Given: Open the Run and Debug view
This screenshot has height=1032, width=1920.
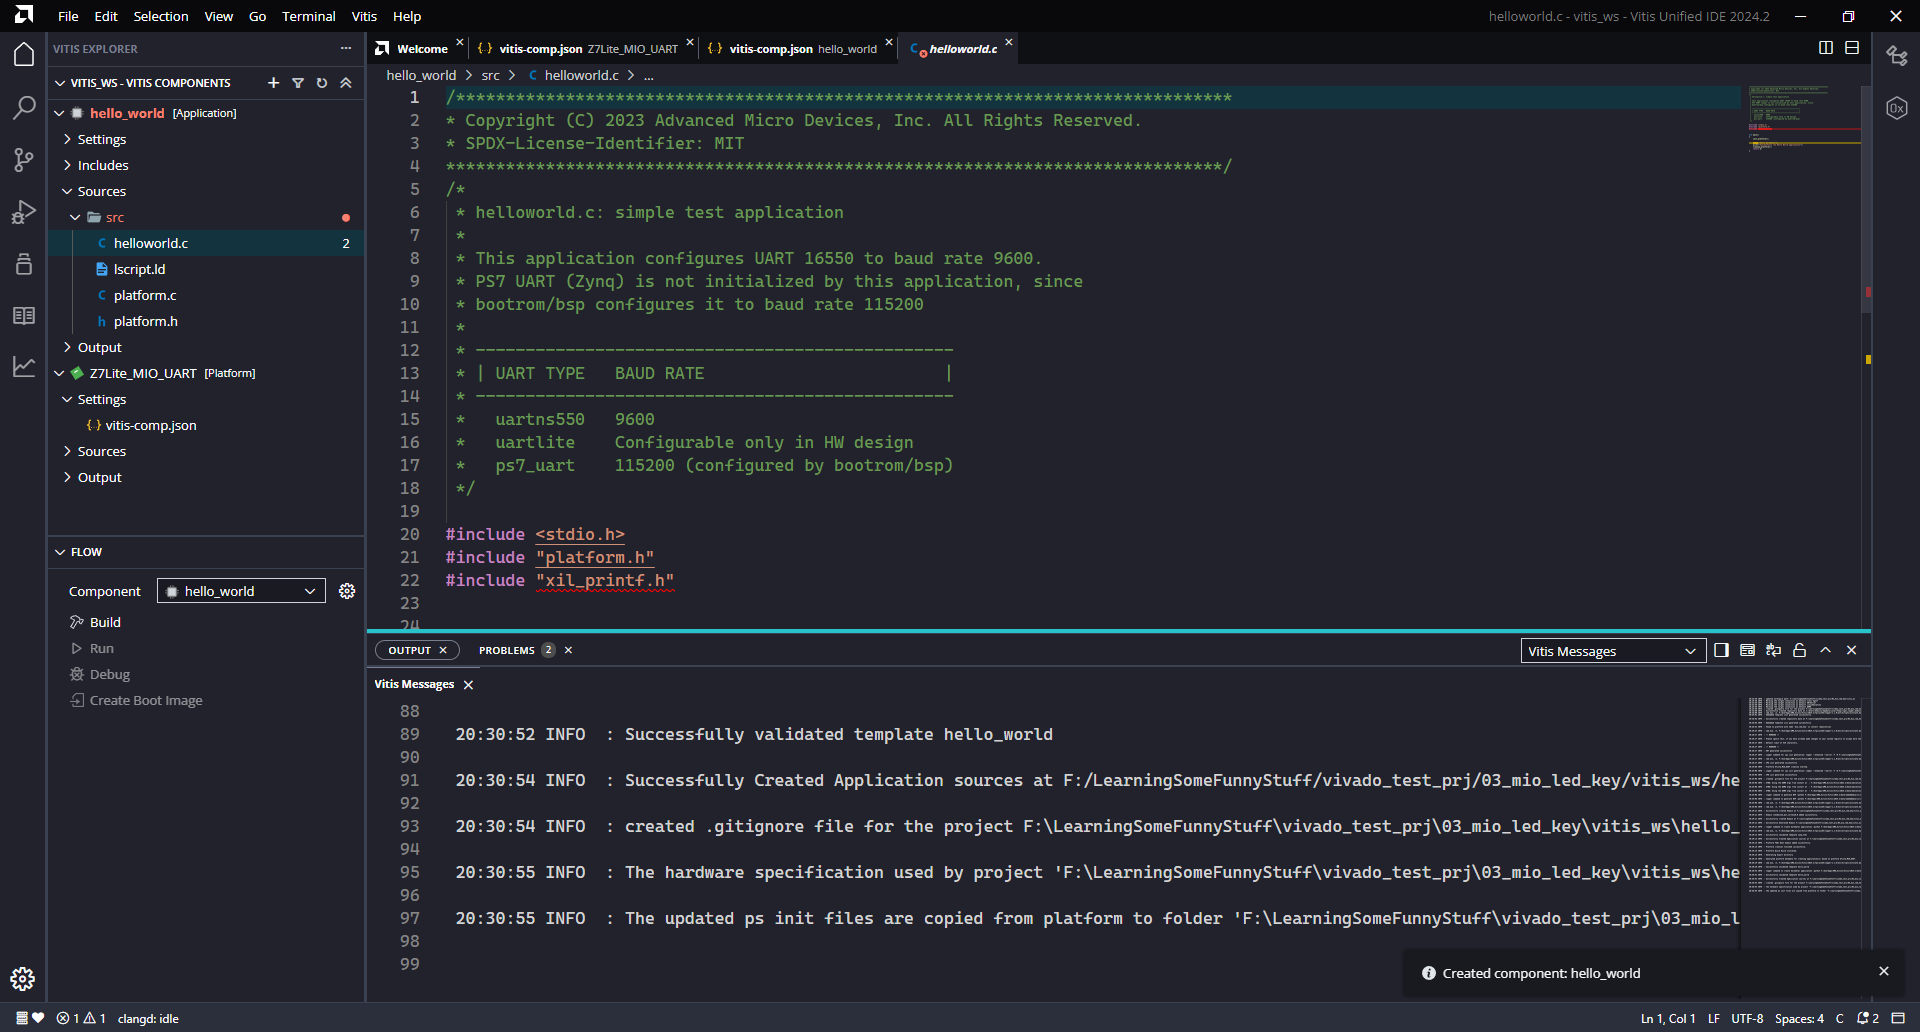Looking at the screenshot, I should [x=24, y=212].
